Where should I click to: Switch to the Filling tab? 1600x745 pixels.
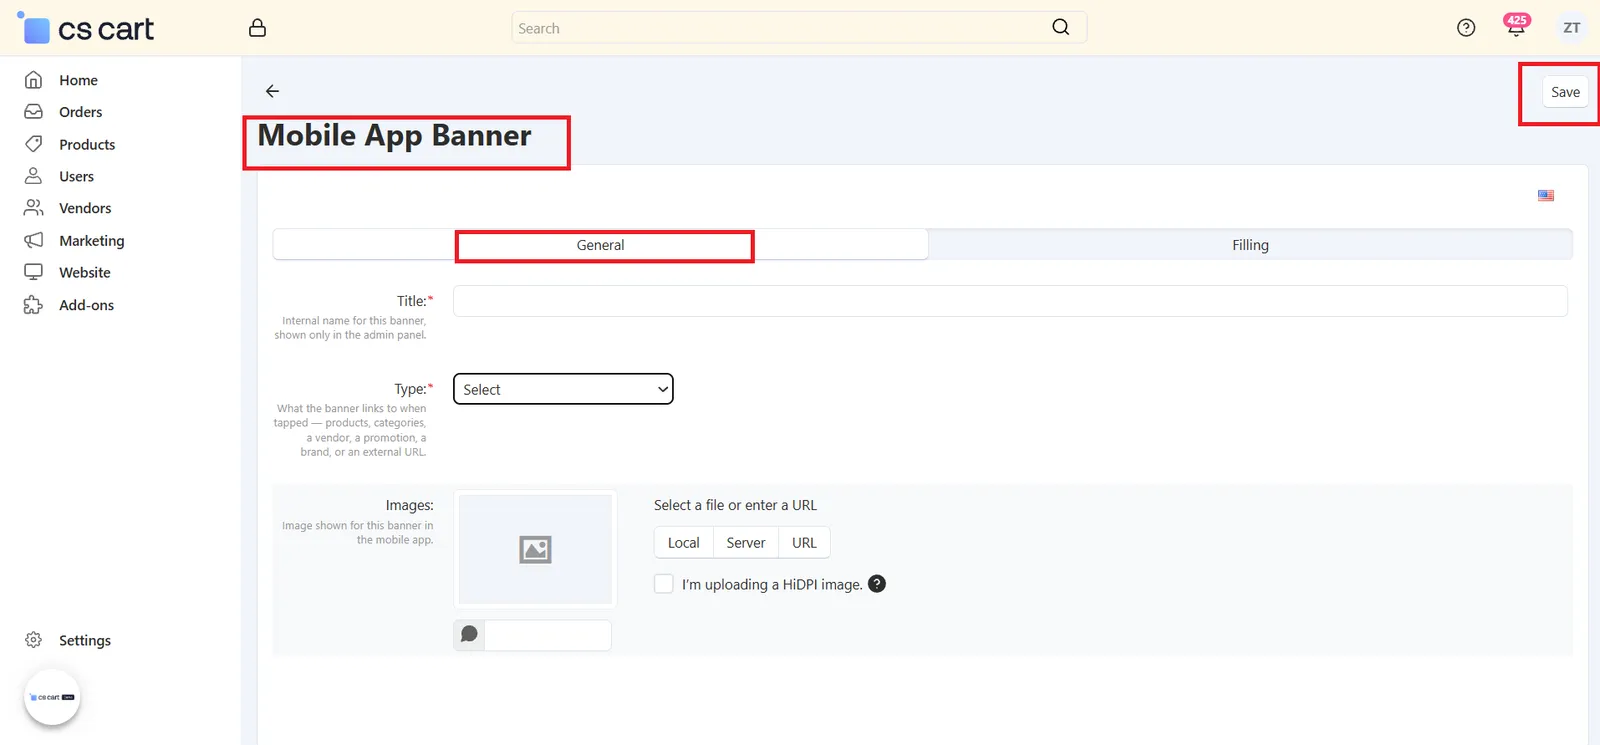point(1250,245)
